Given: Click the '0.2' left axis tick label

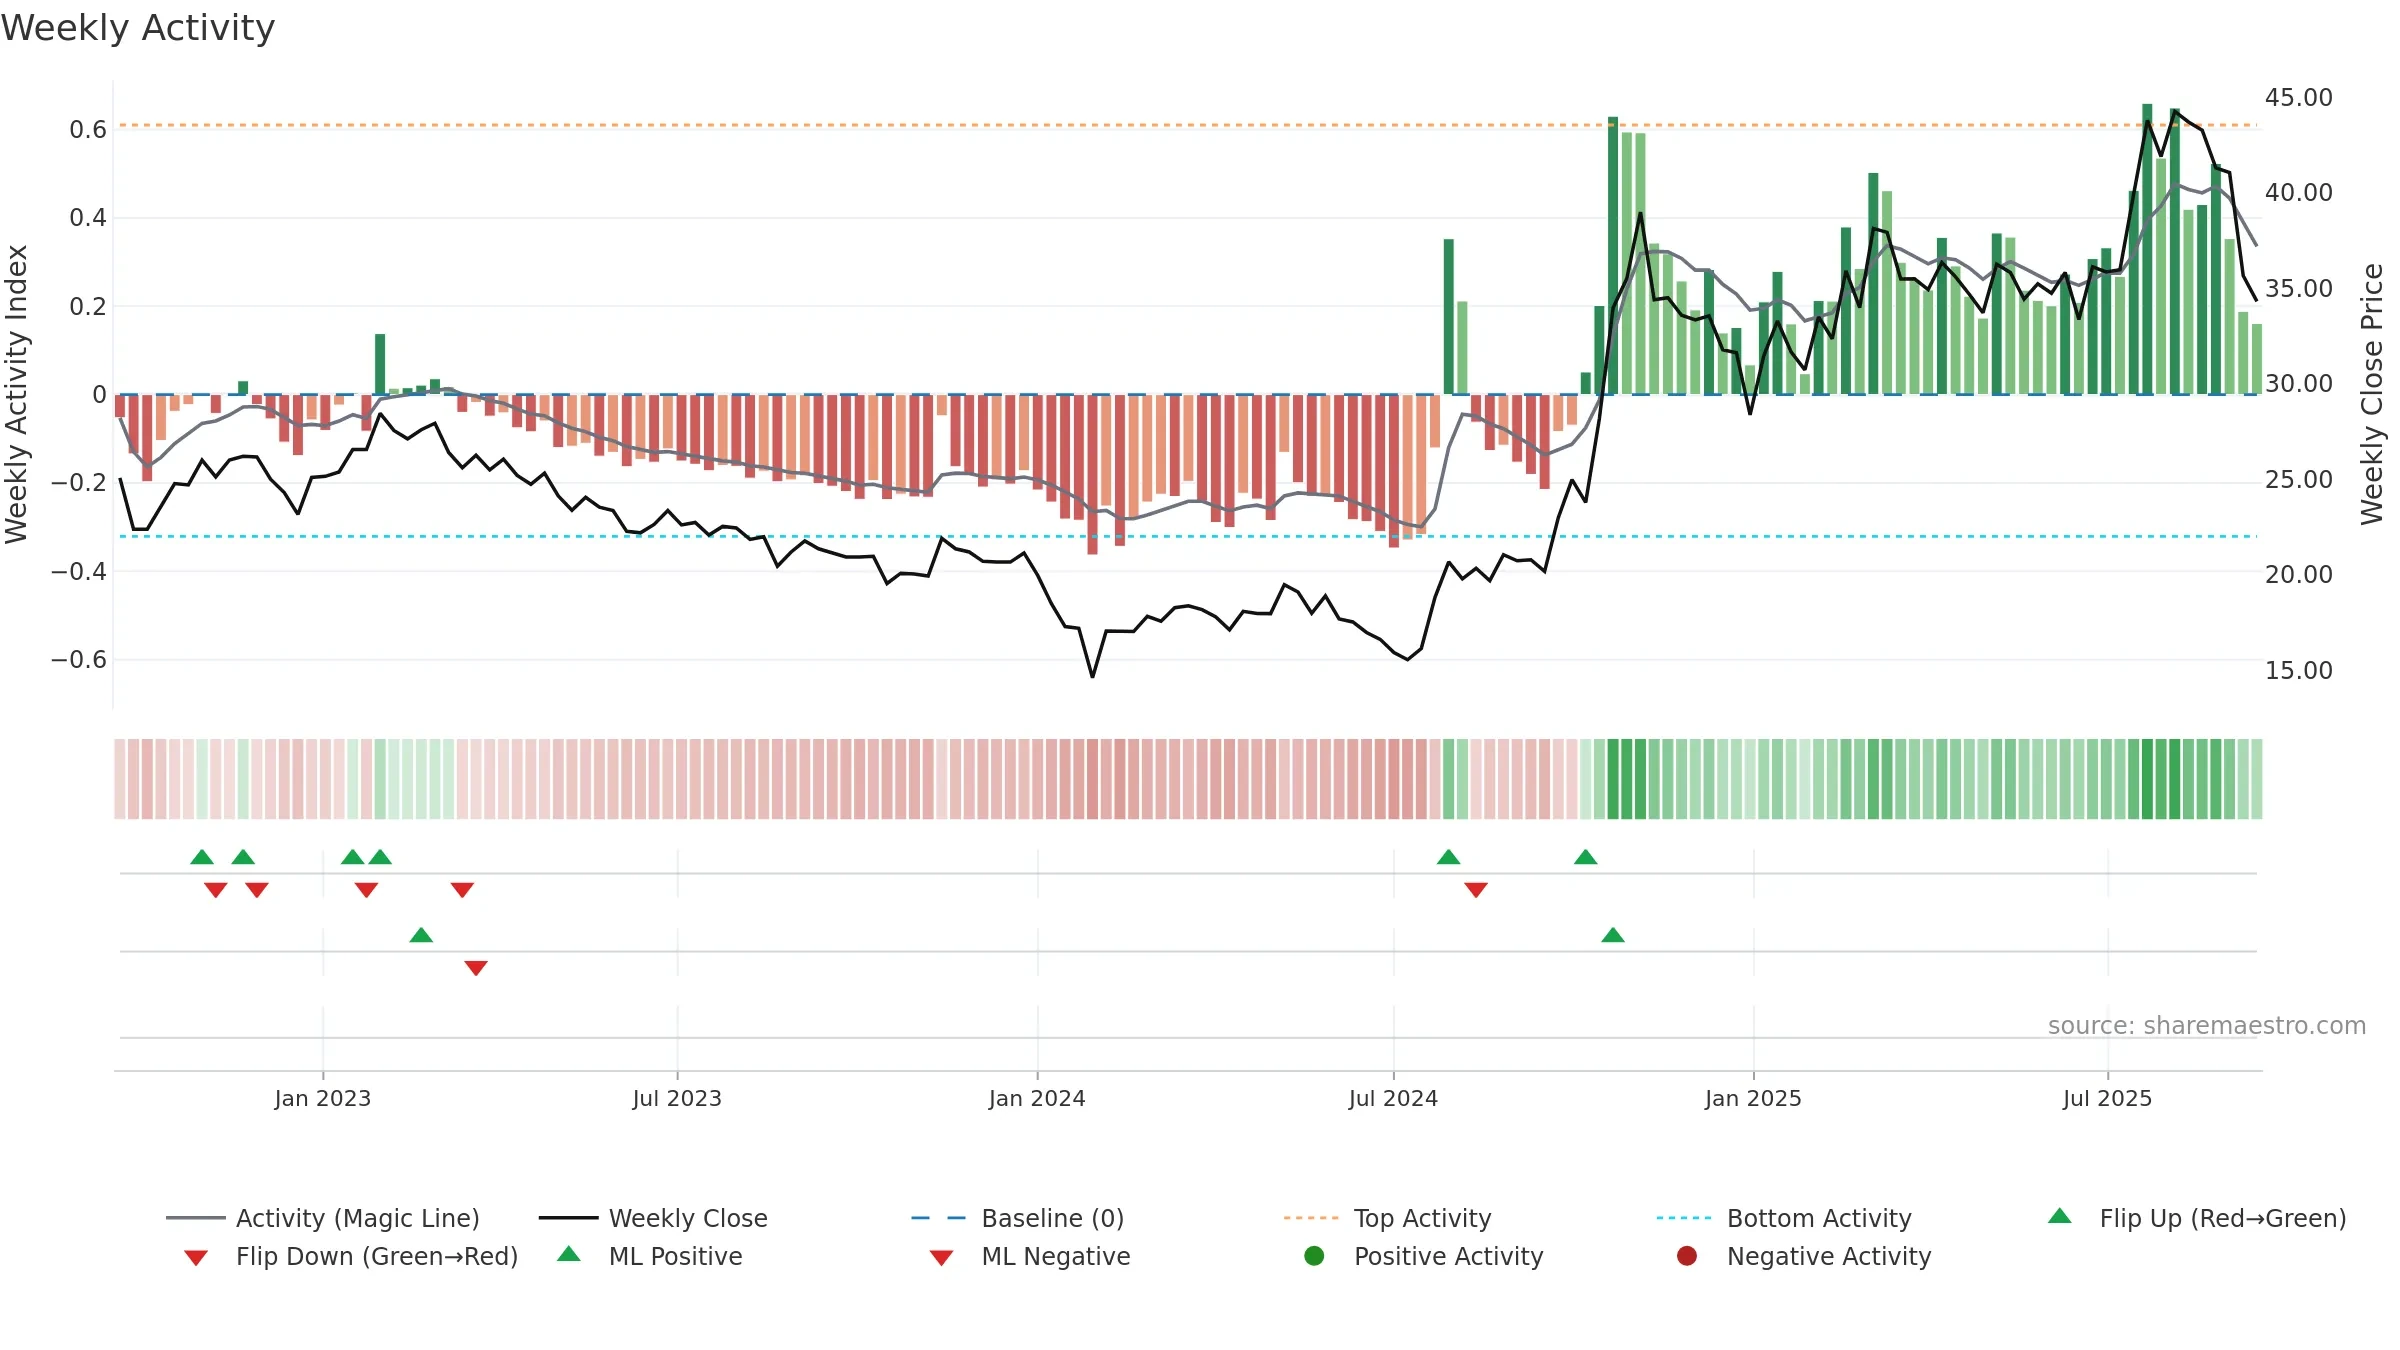Looking at the screenshot, I should (x=88, y=306).
